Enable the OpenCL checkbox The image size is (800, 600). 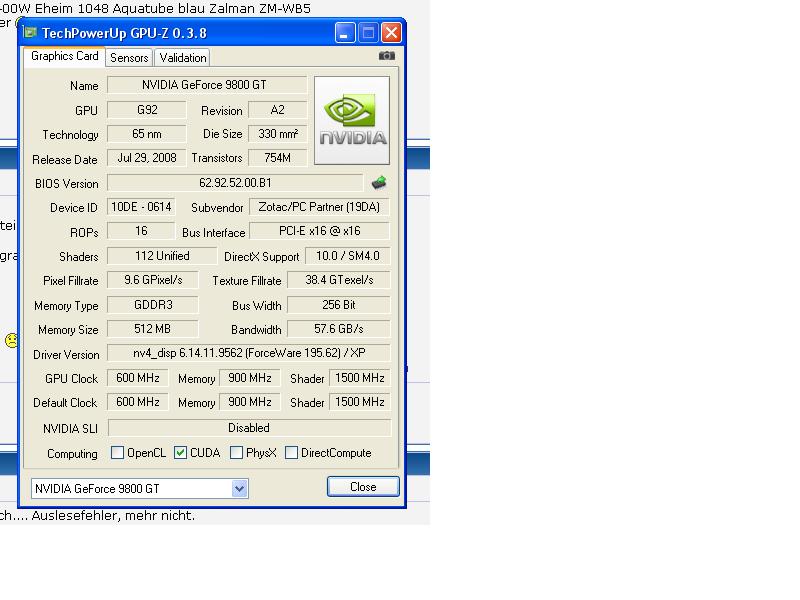[117, 453]
